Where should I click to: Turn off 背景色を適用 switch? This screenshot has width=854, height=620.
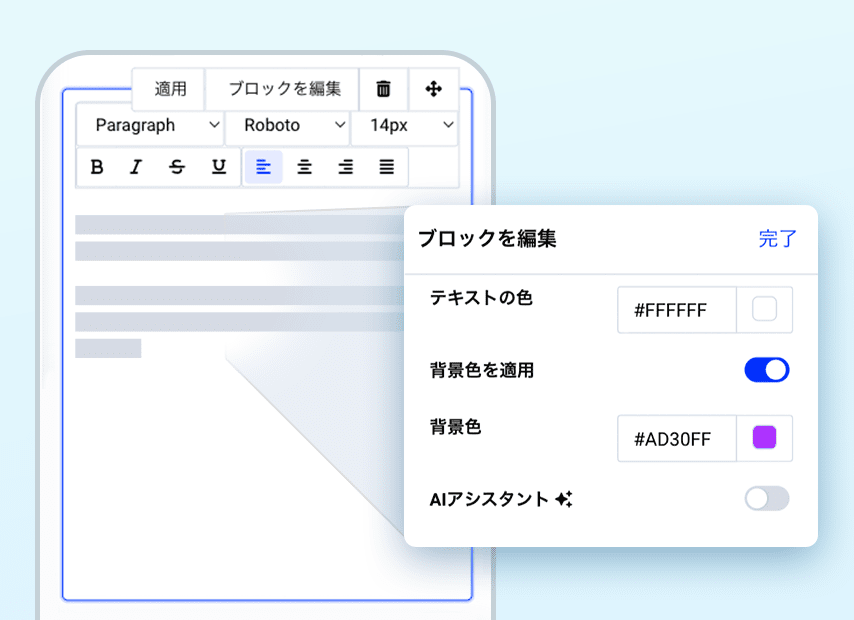(767, 370)
